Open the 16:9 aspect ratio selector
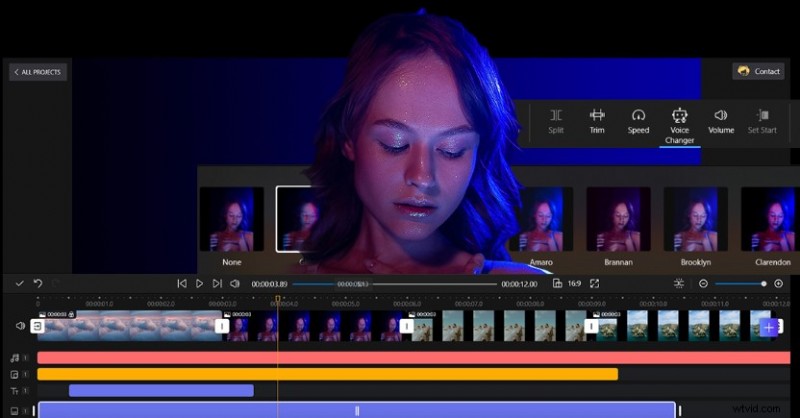The image size is (800, 418). point(566,284)
